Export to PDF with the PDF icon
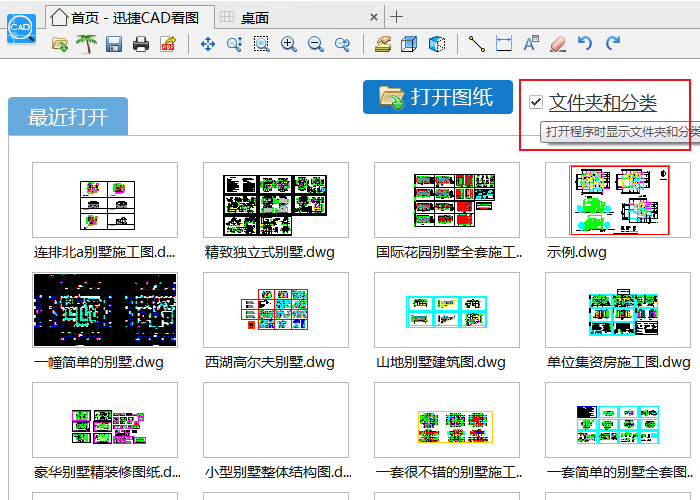Viewport: 700px width, 500px height. 168,44
